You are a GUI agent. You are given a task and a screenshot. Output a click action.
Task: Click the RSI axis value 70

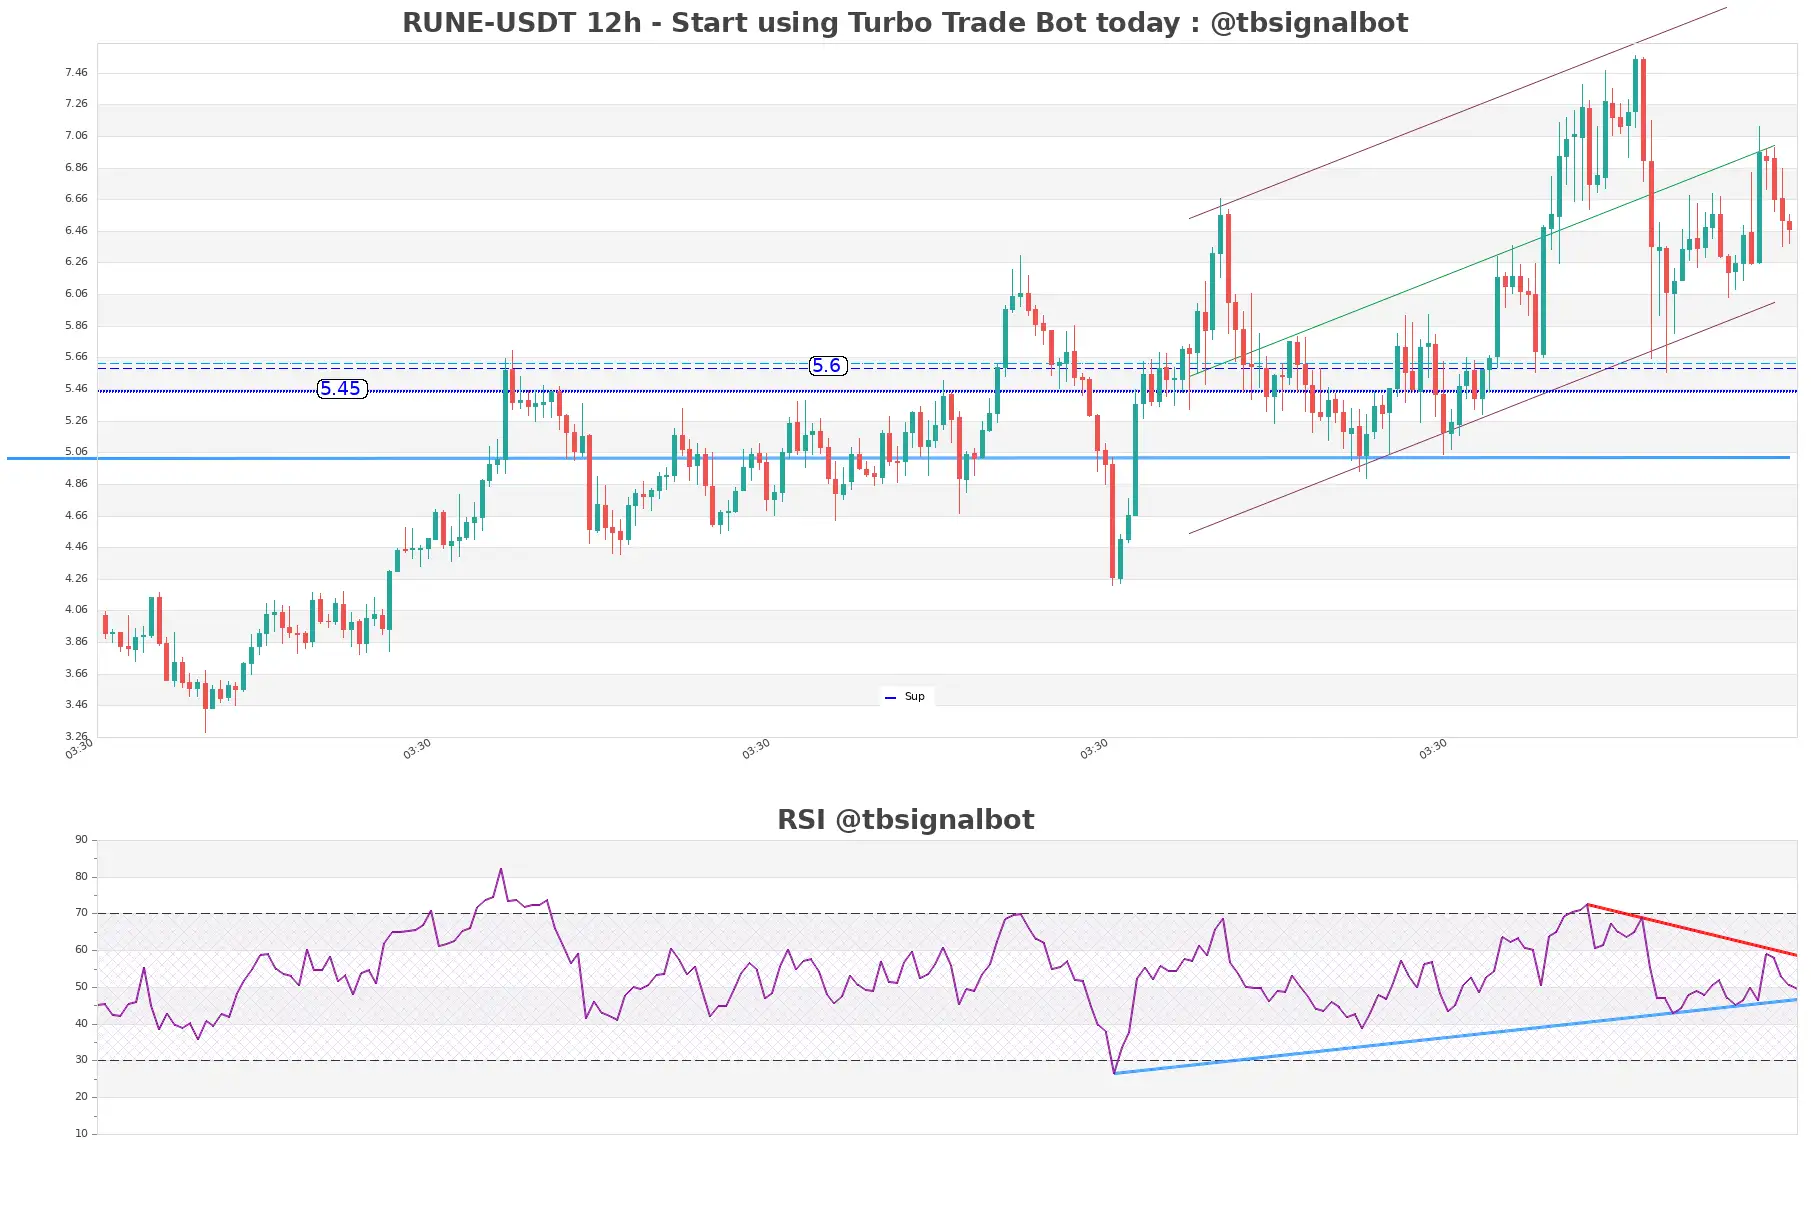(81, 912)
